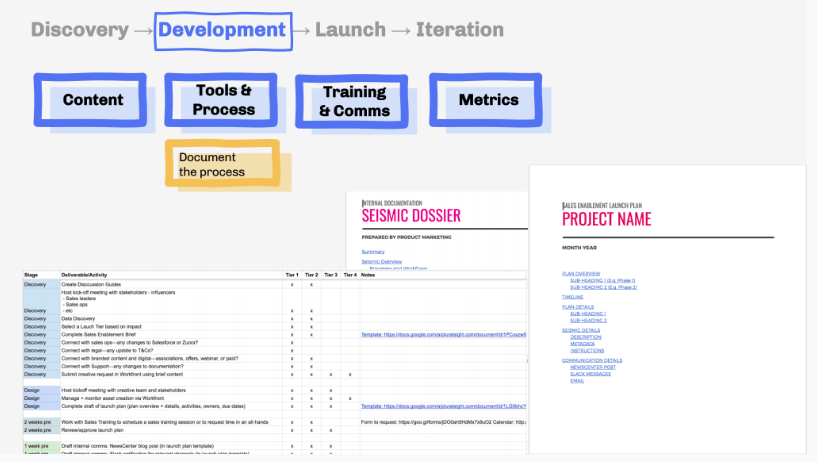Open SUB-HEADING 1 under Plan Details
Viewport: 817px width, 462px height.
point(588,314)
